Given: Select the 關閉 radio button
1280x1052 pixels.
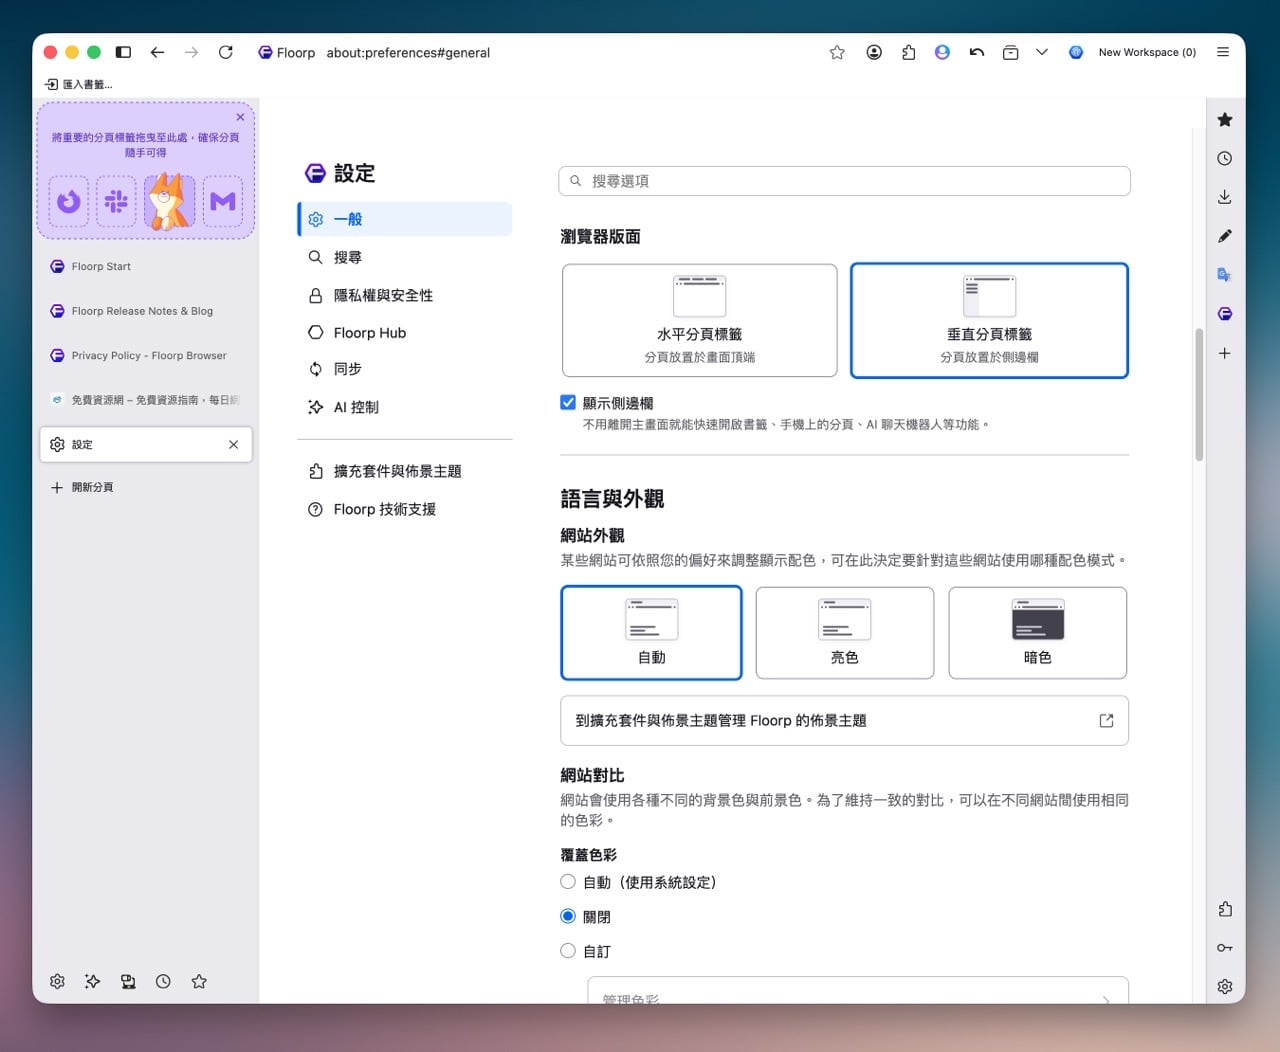Looking at the screenshot, I should coord(568,916).
